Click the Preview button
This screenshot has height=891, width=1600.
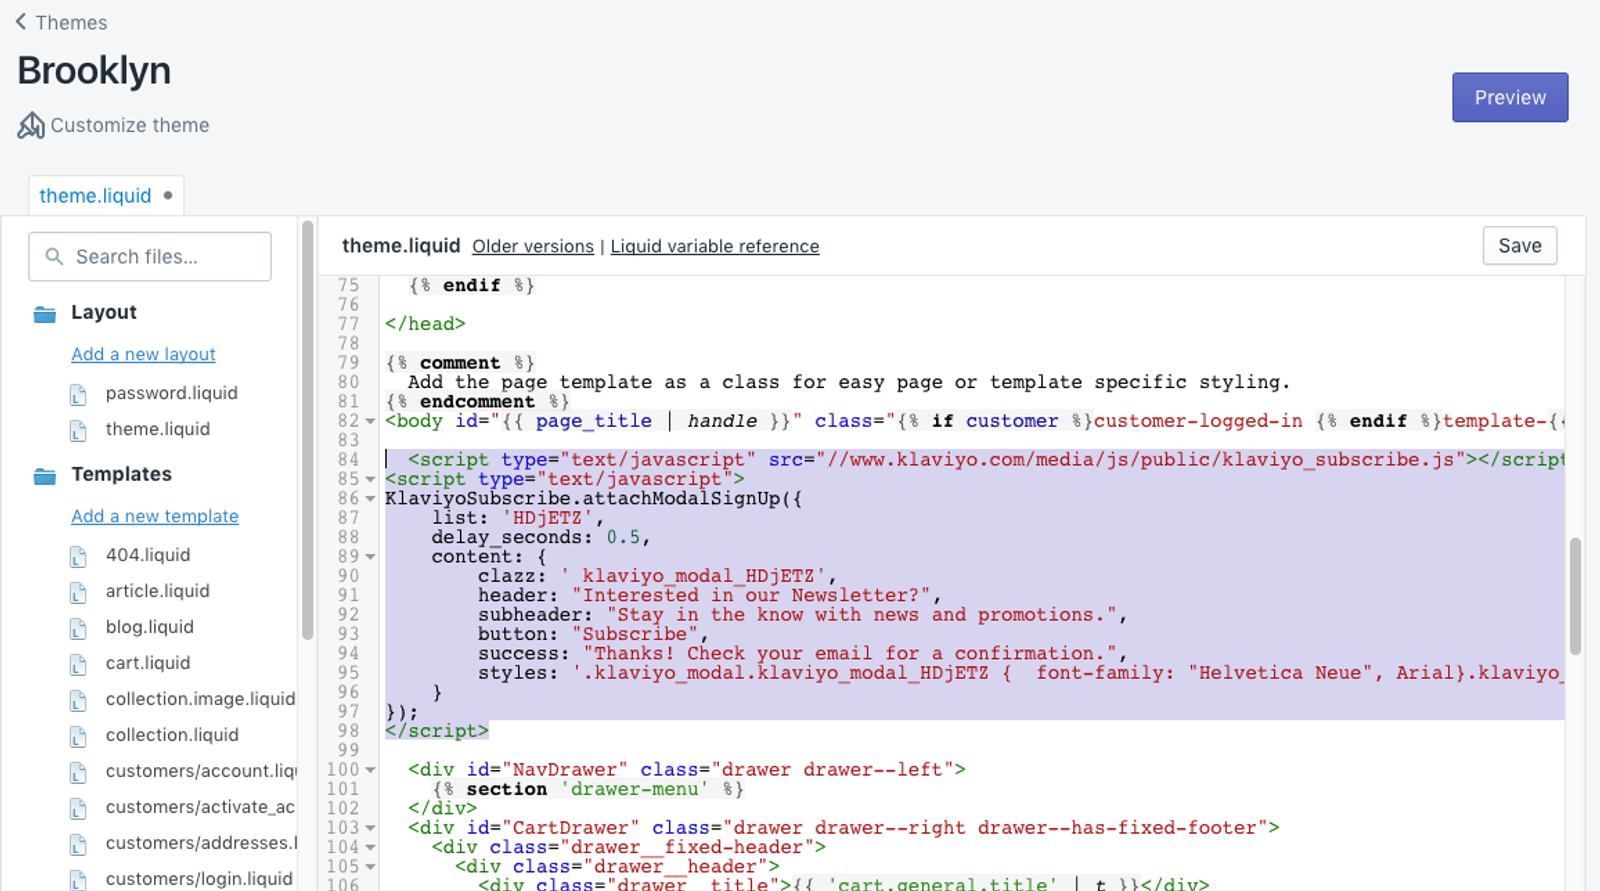[1510, 97]
